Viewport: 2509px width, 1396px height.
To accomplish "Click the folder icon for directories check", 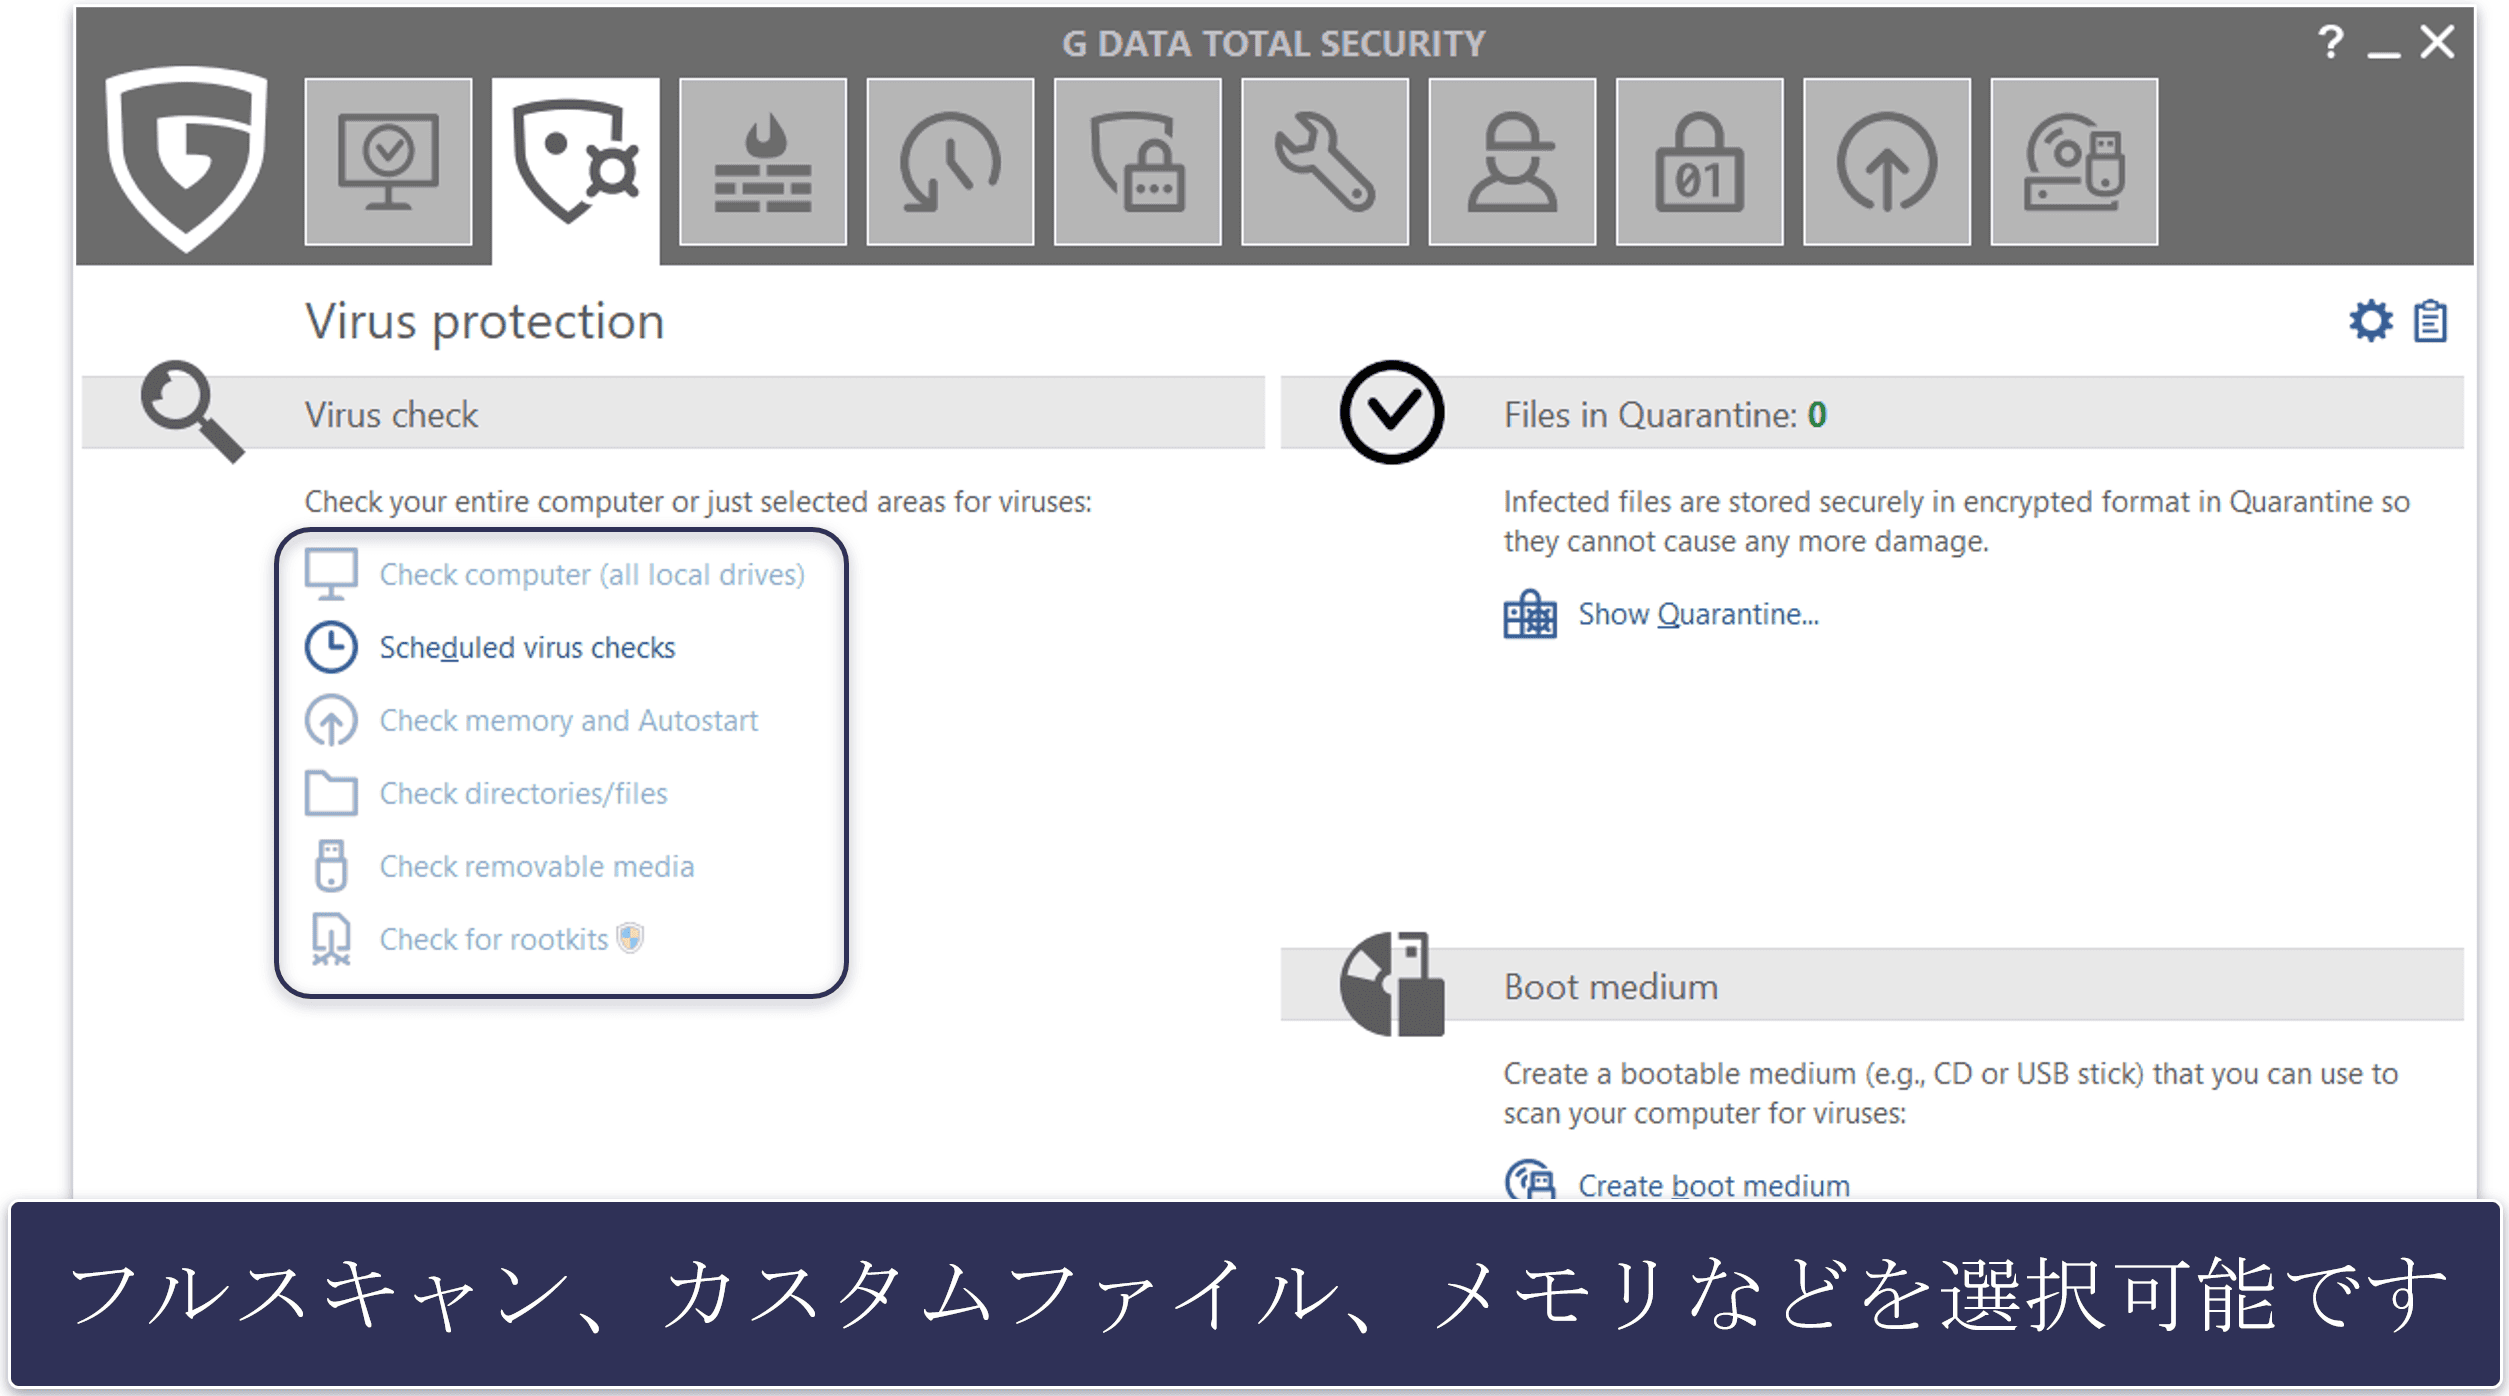I will point(331,793).
